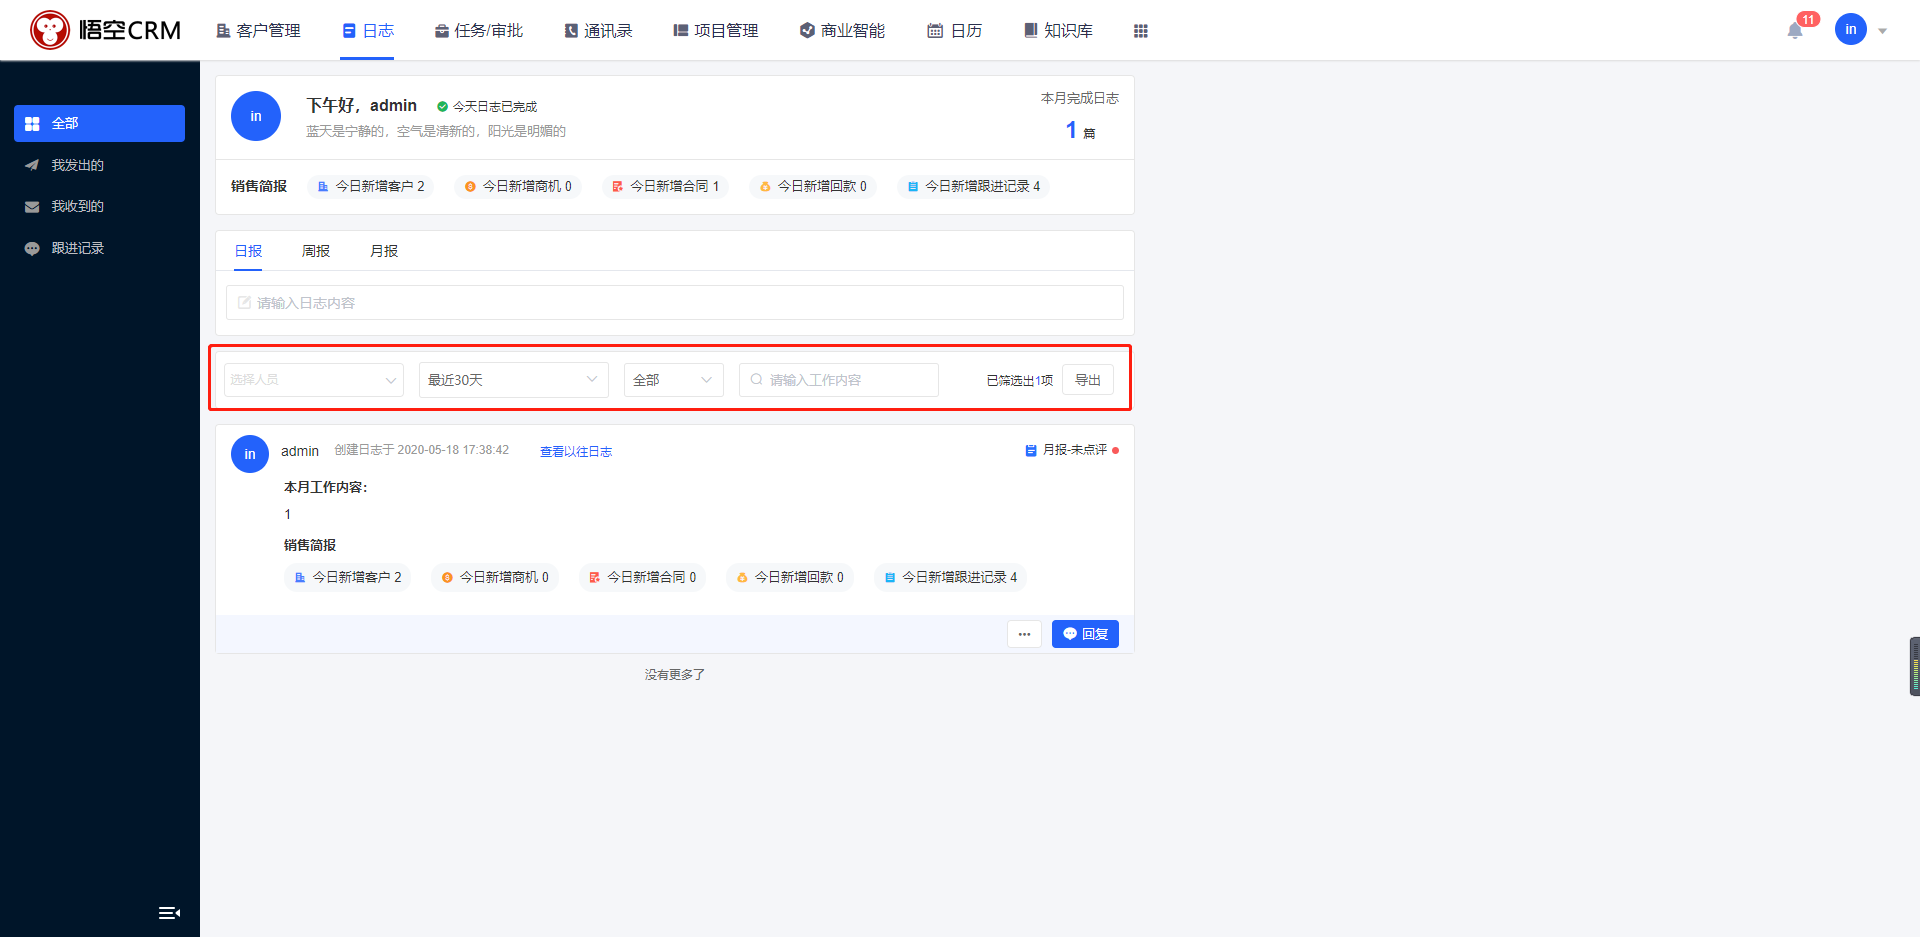Click the 请输入日志内容 input box

tap(675, 303)
